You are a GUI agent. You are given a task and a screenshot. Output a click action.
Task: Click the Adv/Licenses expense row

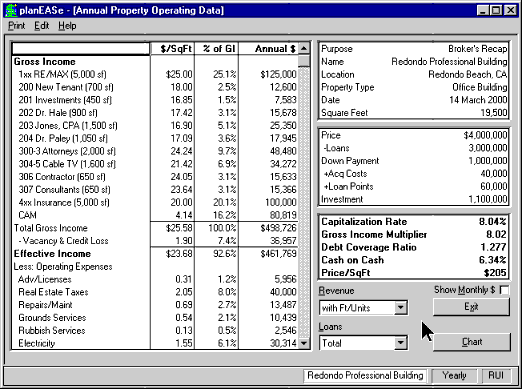[155, 279]
